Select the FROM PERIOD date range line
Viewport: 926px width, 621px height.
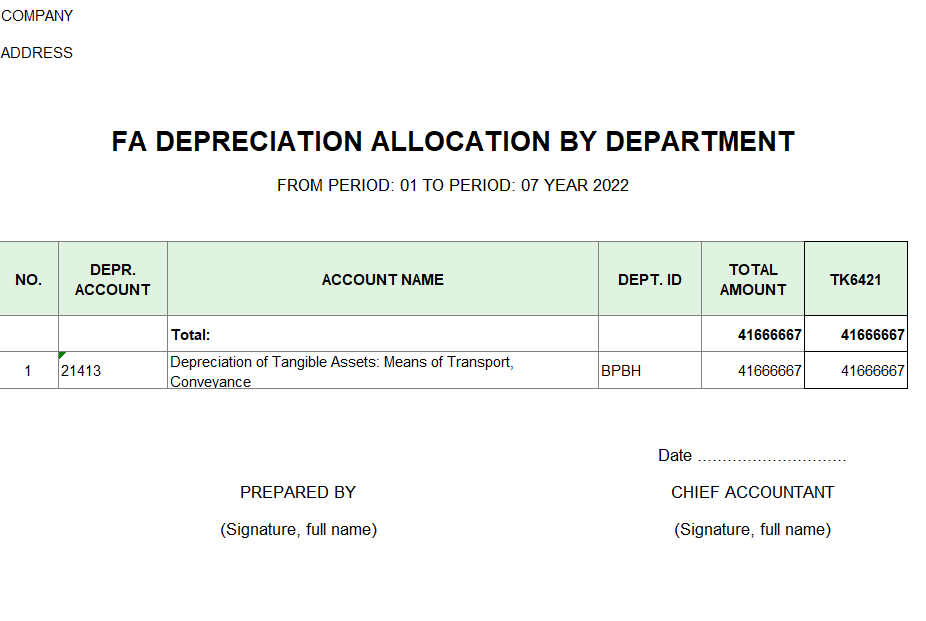pyautogui.click(x=453, y=185)
